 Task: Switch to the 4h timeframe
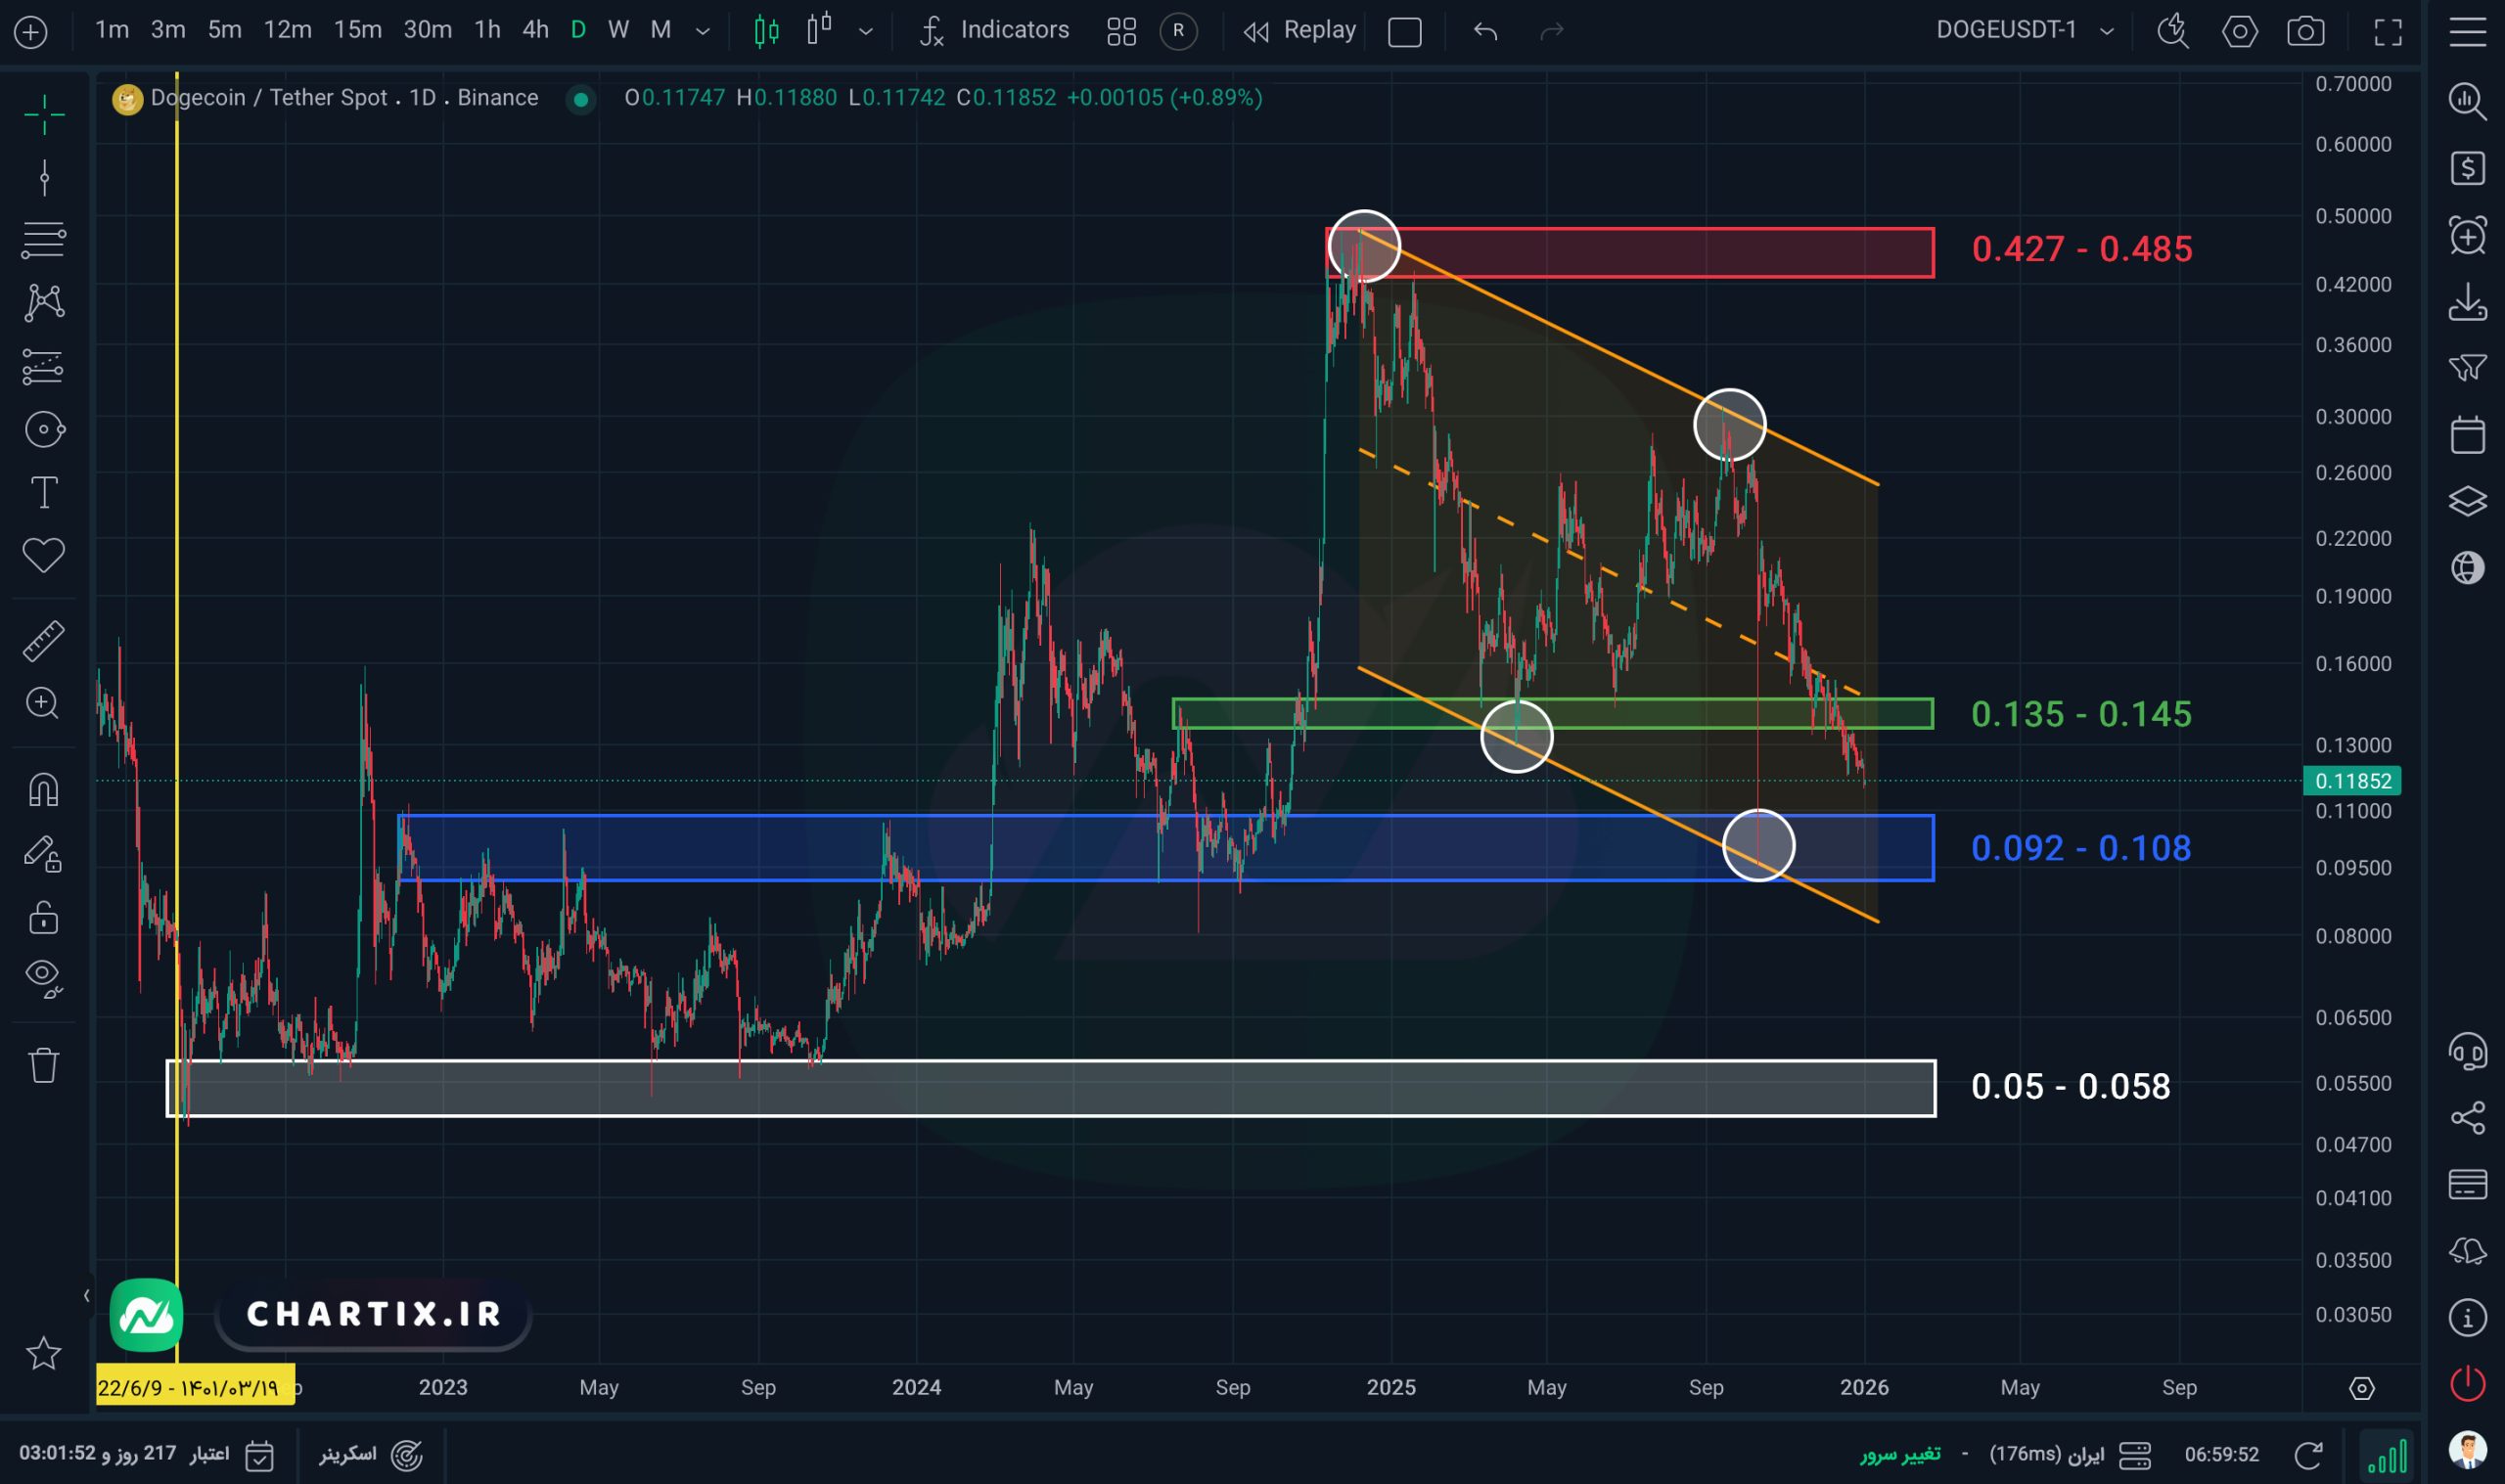pyautogui.click(x=535, y=30)
